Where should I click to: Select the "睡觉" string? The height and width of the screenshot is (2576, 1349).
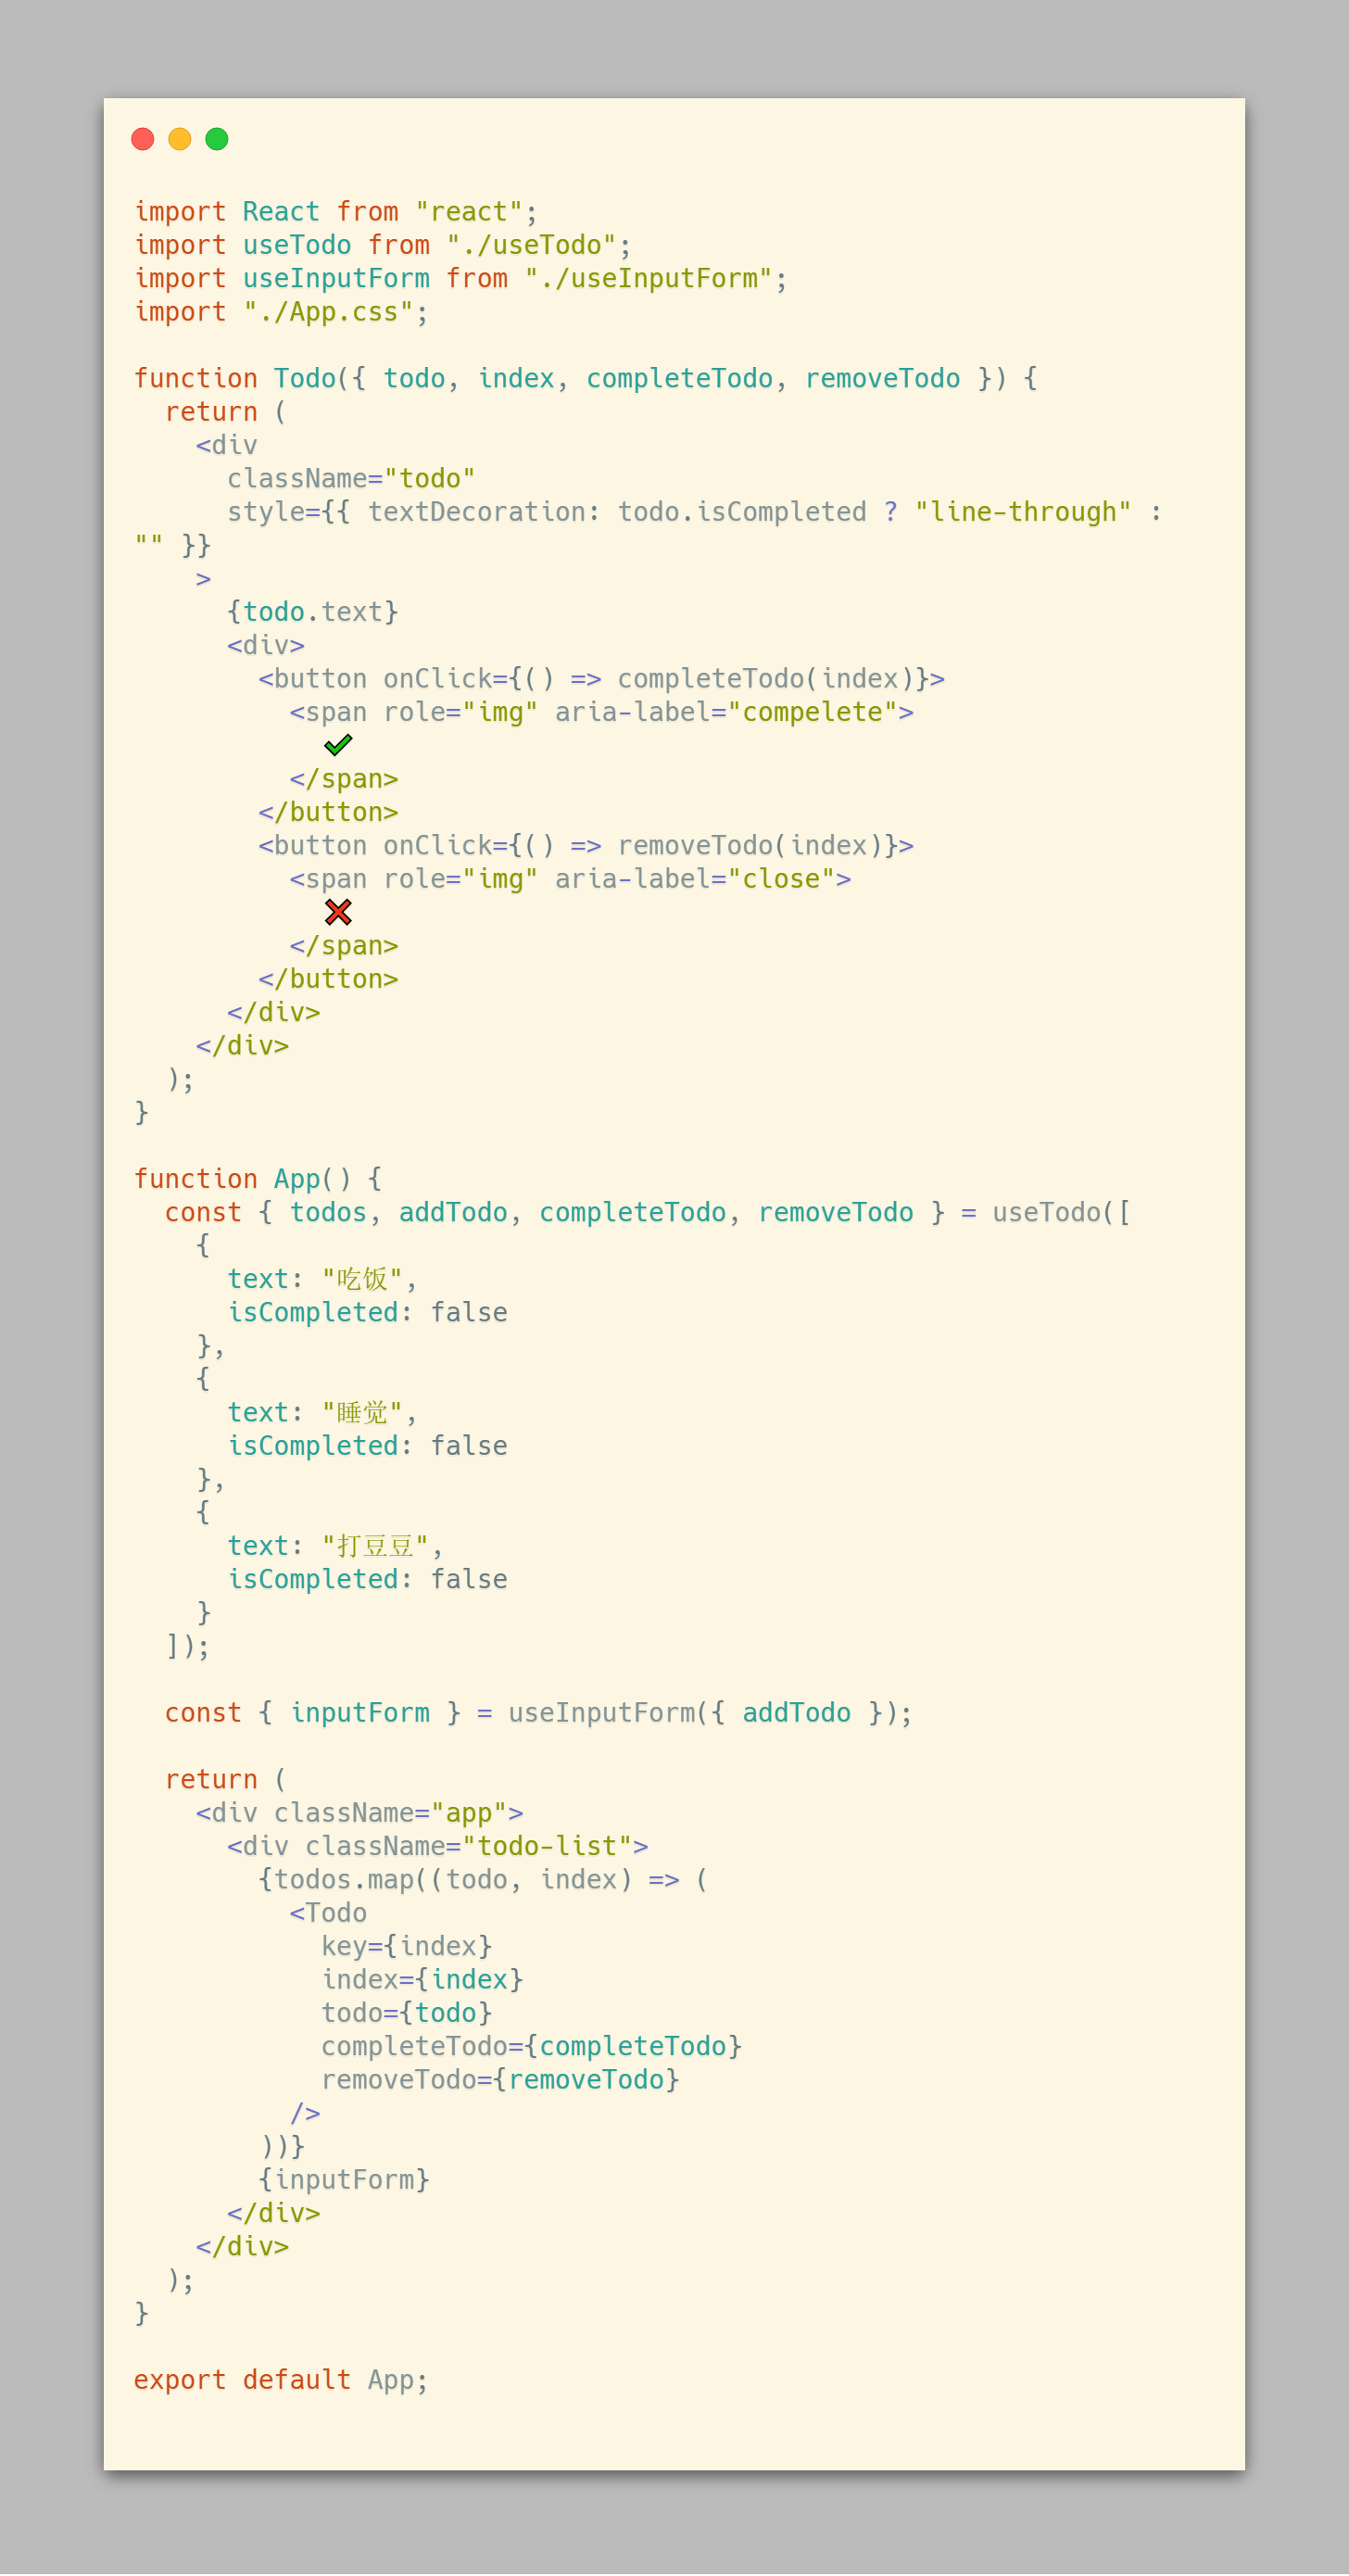(x=362, y=1412)
